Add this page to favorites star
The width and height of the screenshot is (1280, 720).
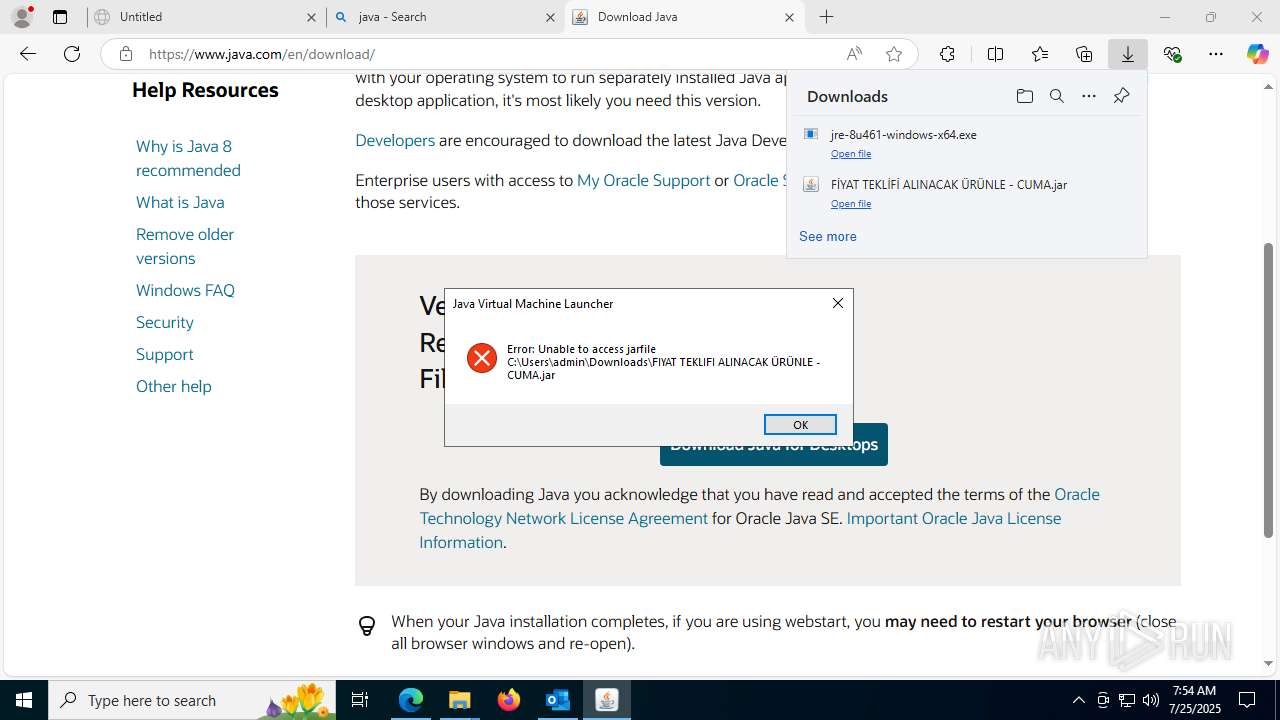894,54
